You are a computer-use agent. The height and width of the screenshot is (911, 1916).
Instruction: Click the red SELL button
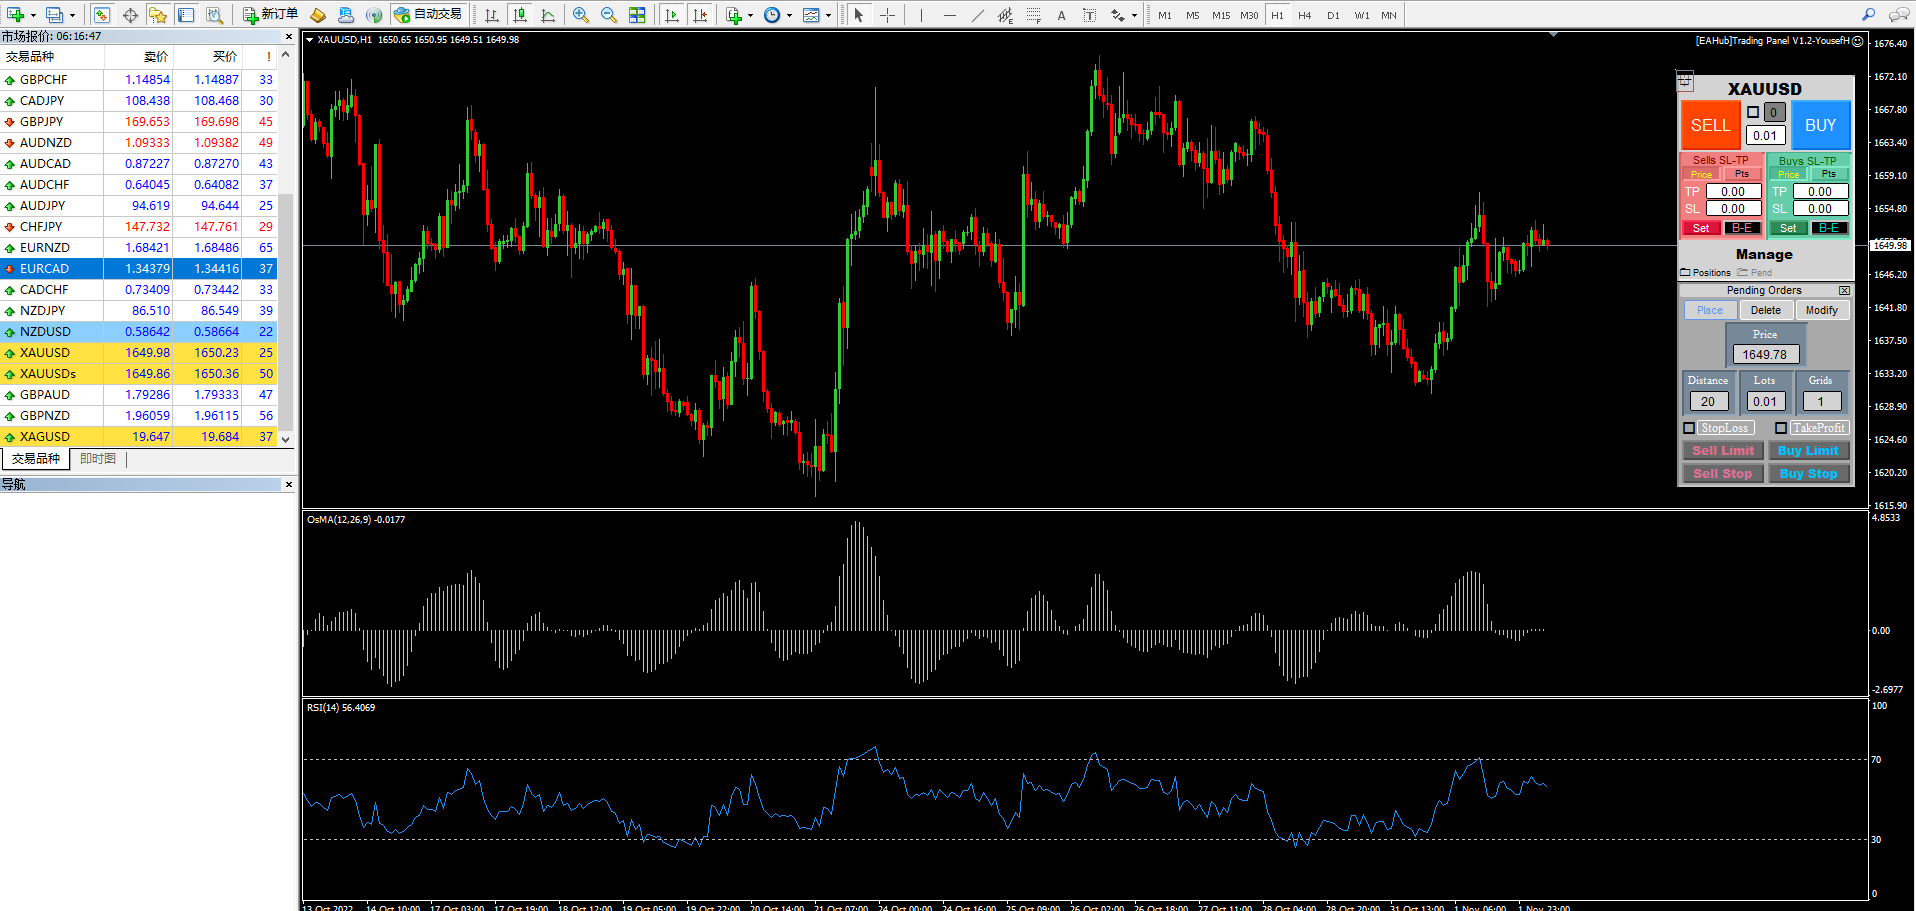click(x=1710, y=125)
